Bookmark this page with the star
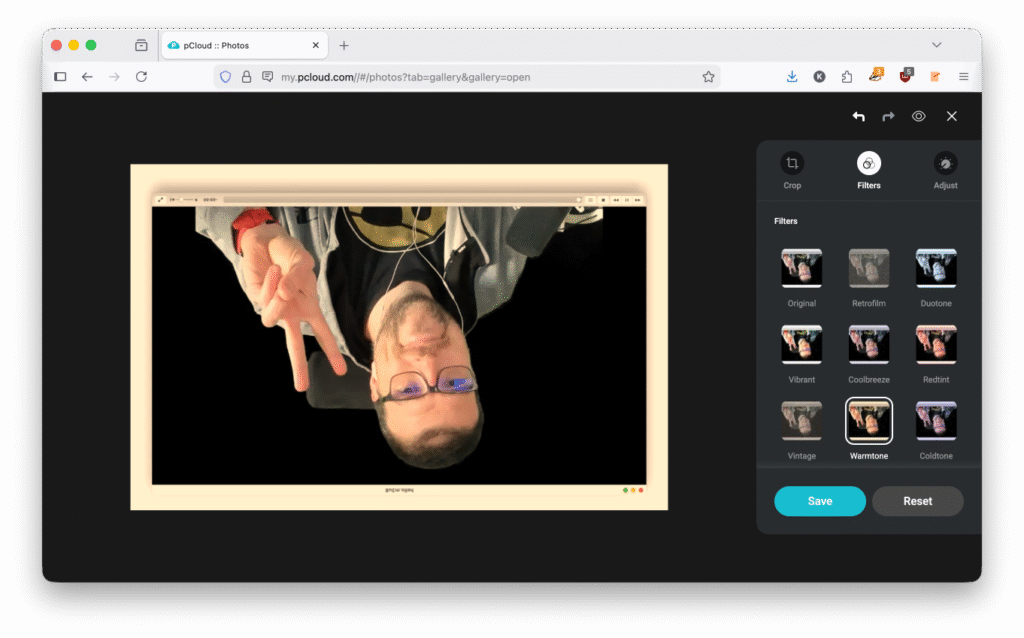 point(708,77)
